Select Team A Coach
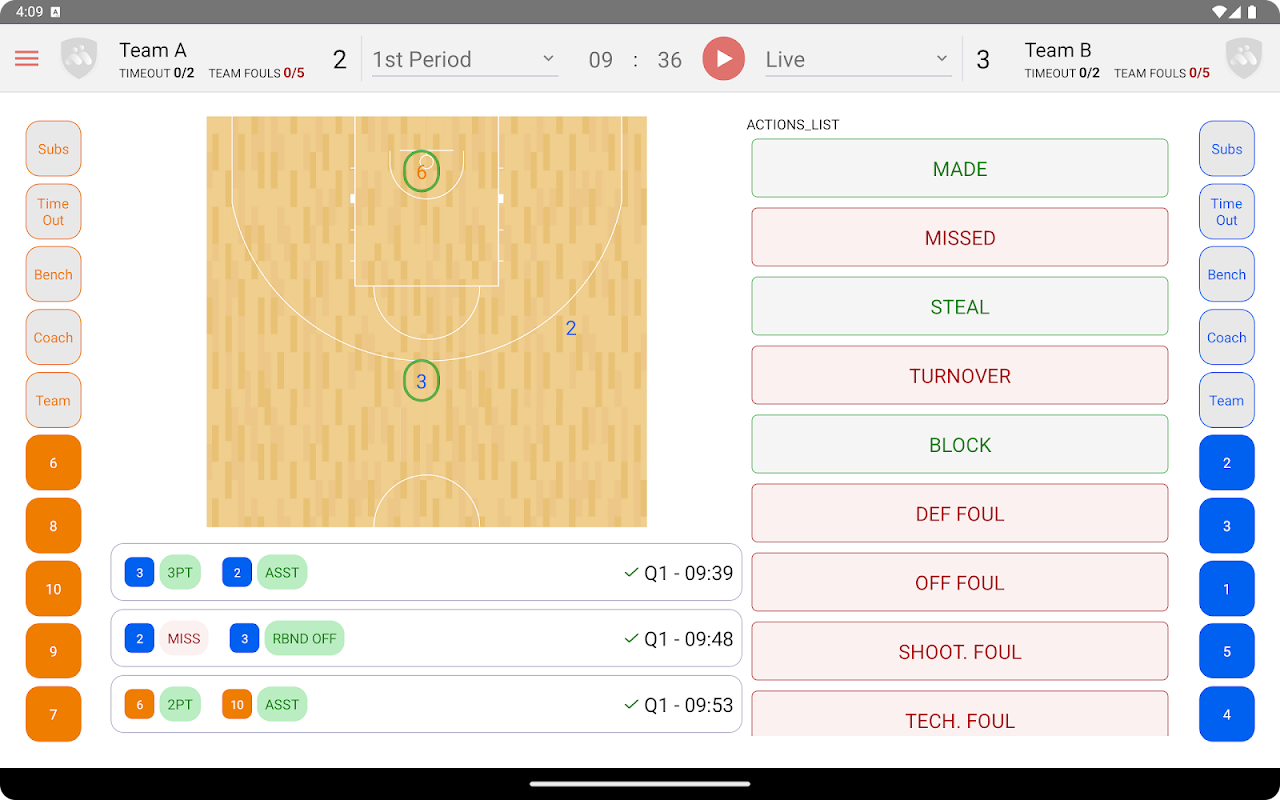This screenshot has width=1280, height=800. pos(53,338)
